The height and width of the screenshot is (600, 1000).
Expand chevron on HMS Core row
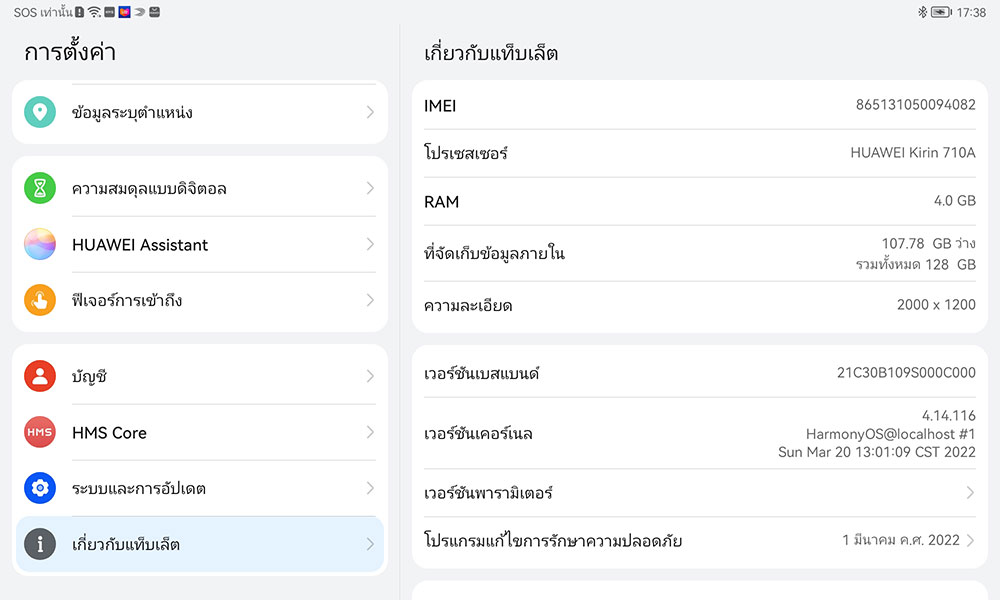pyautogui.click(x=370, y=432)
